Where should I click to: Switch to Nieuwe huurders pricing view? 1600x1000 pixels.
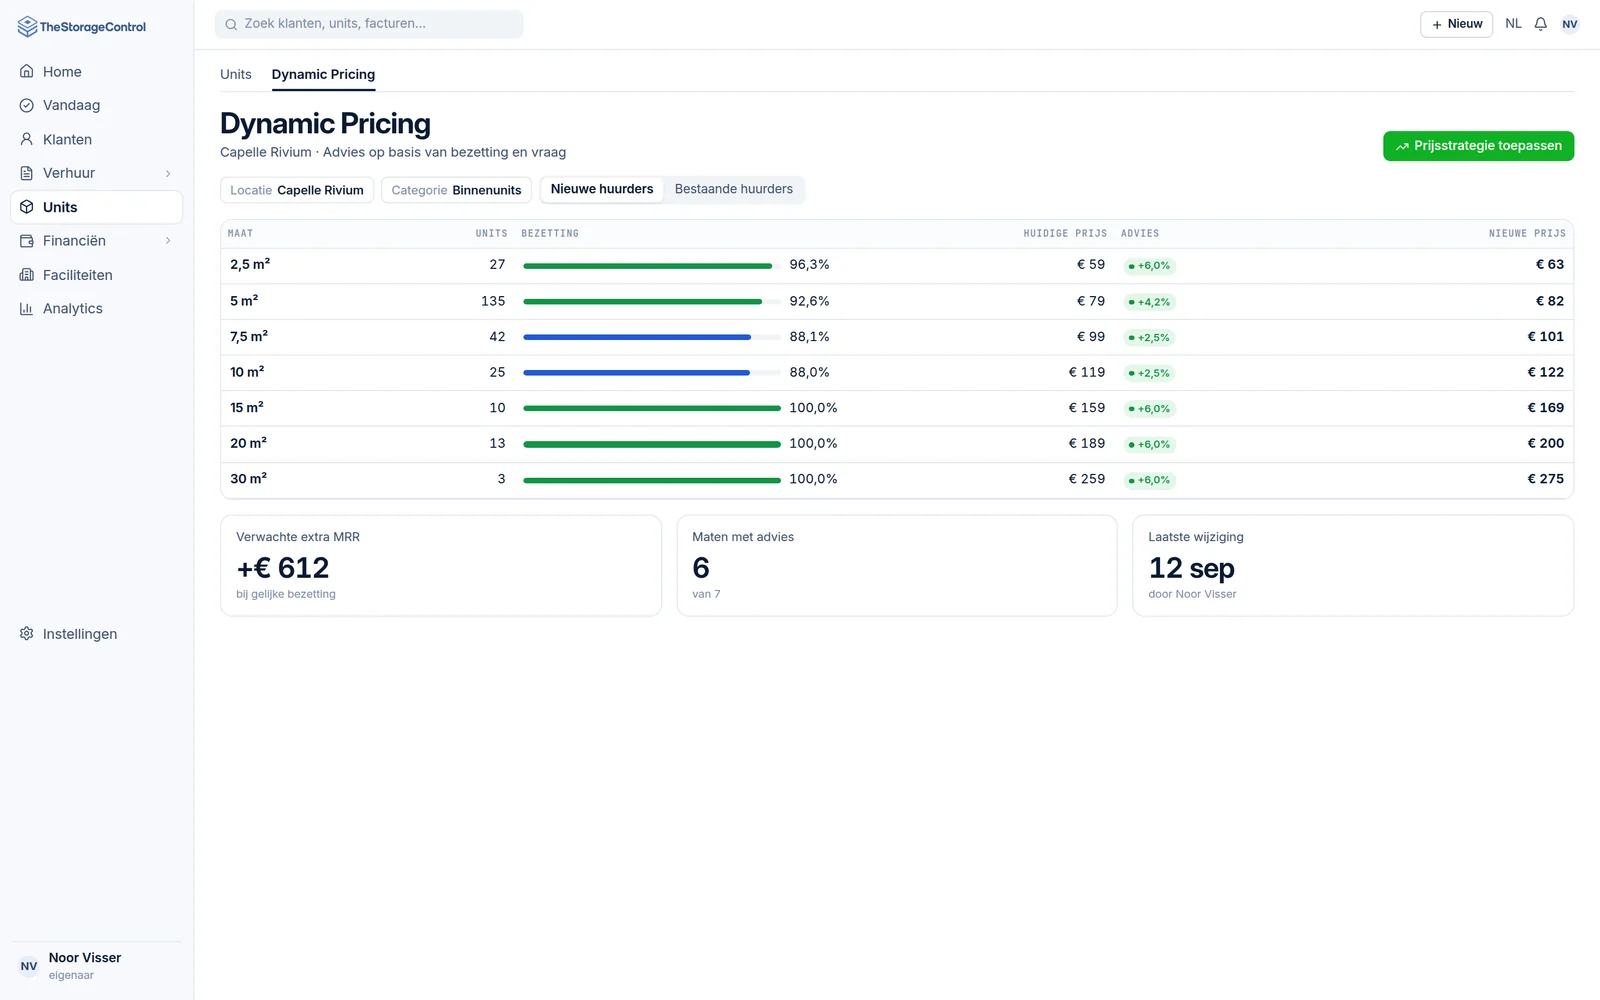[602, 189]
